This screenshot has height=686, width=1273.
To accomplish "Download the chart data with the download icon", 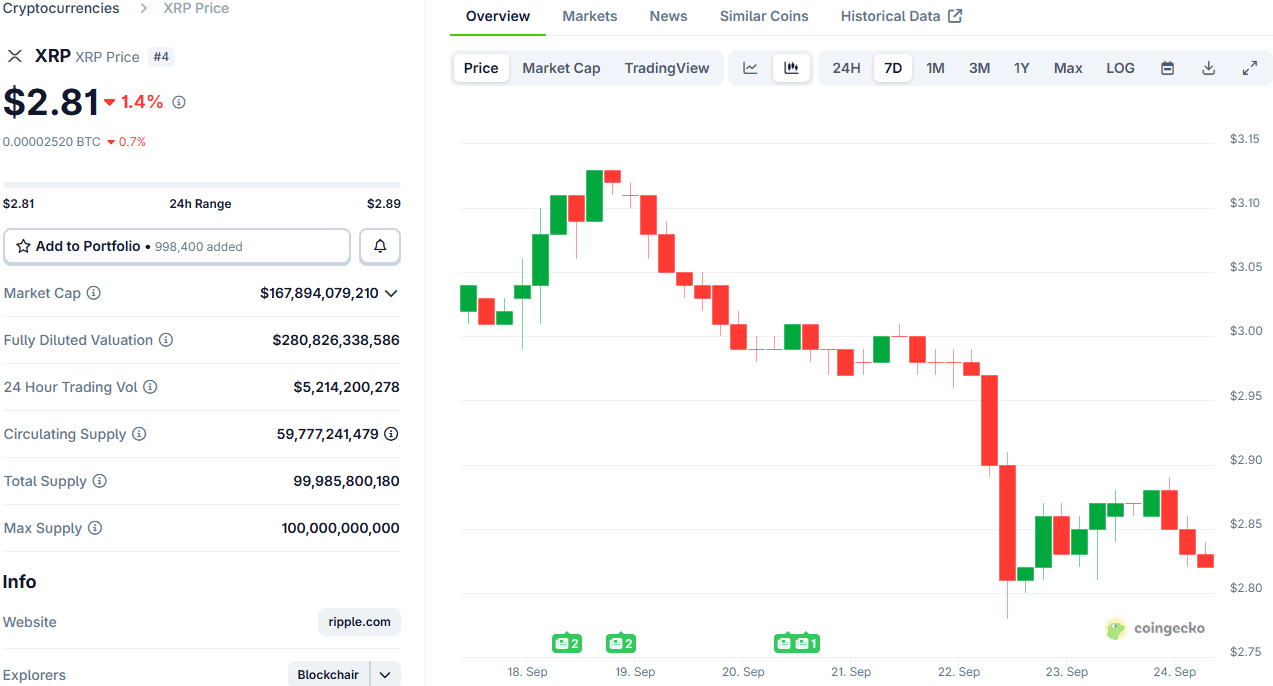I will [x=1208, y=68].
